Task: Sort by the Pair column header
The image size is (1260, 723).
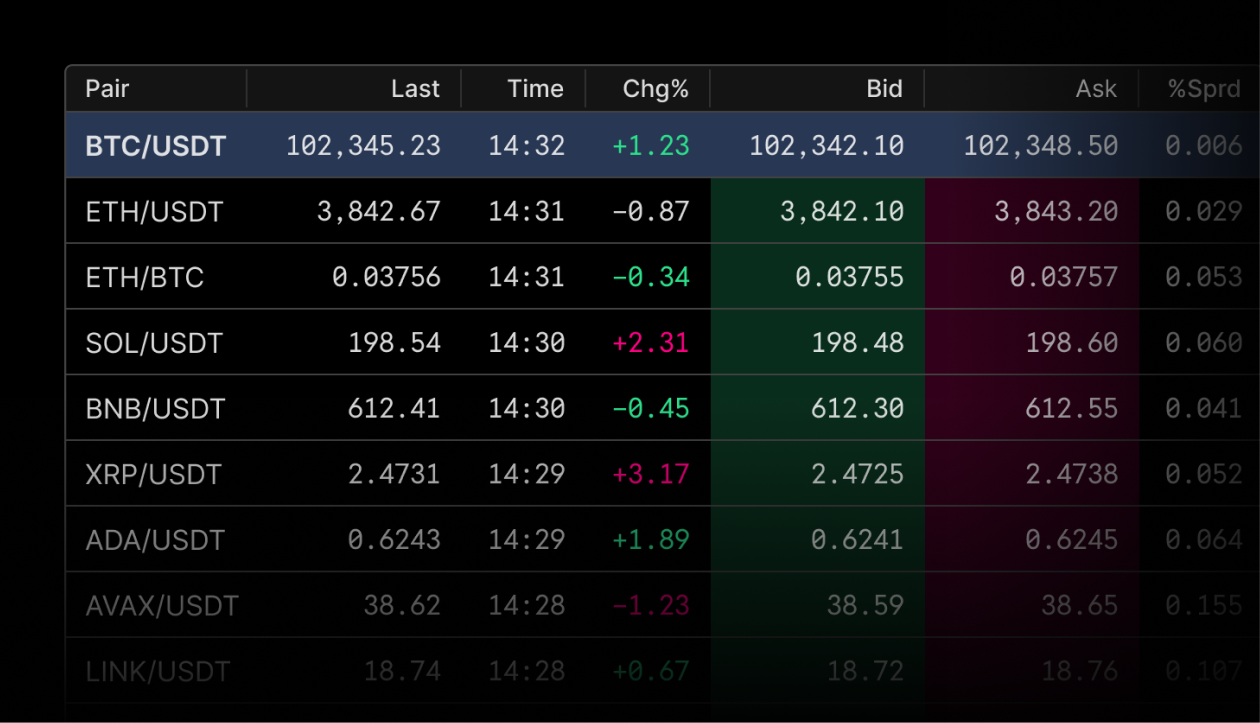Action: point(107,89)
